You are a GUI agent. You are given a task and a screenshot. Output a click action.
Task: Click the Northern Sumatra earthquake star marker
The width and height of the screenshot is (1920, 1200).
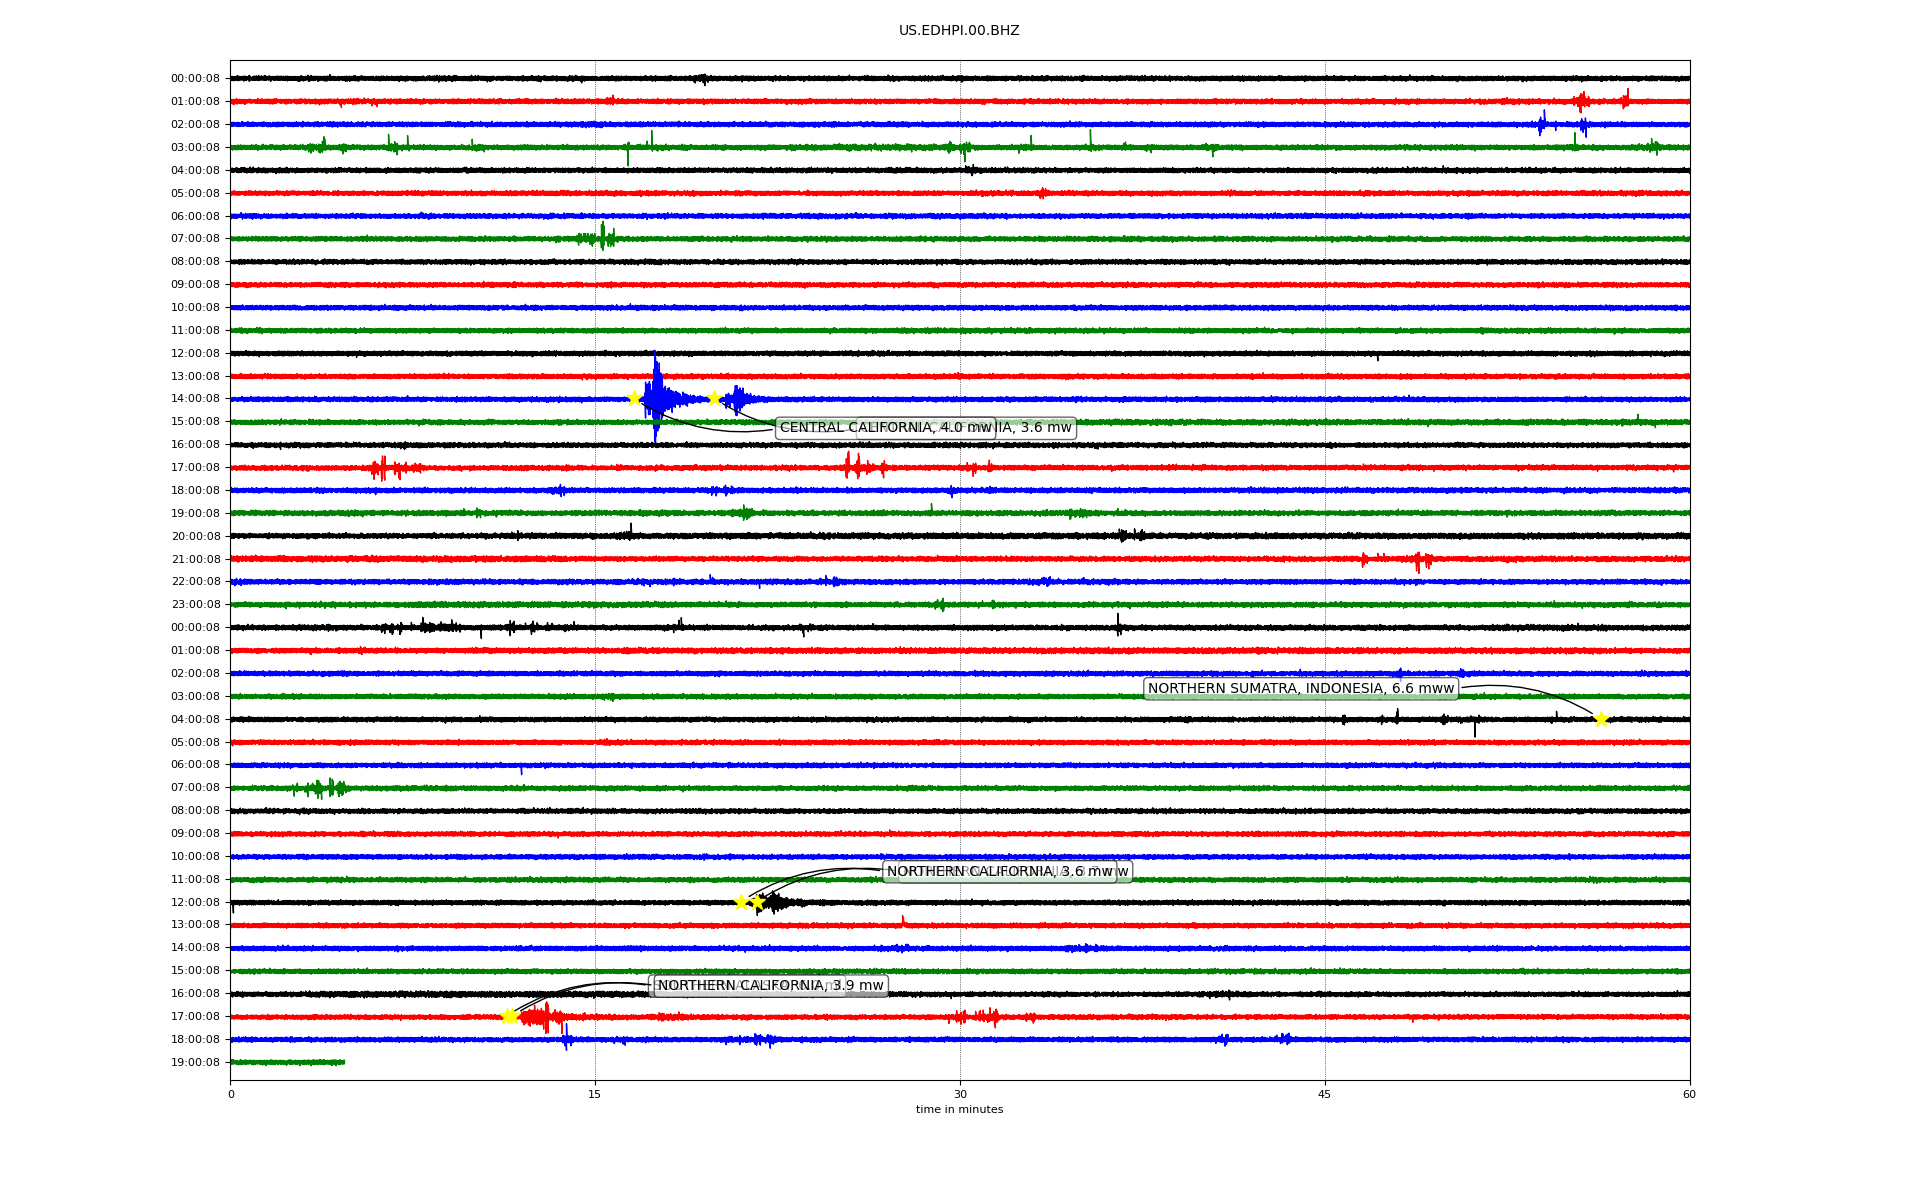tap(1601, 719)
